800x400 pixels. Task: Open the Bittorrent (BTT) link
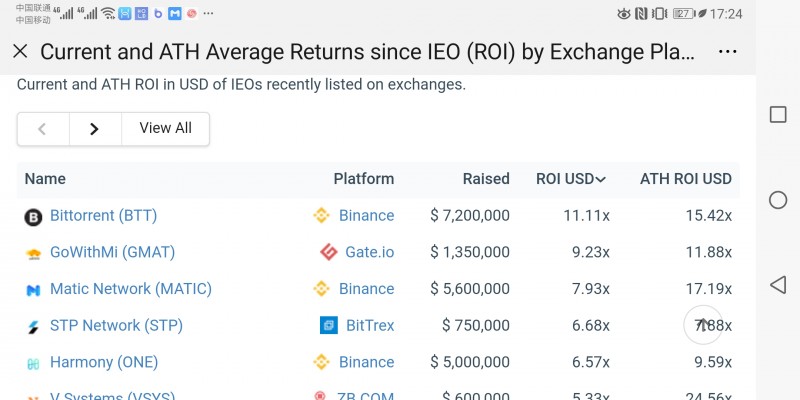103,215
